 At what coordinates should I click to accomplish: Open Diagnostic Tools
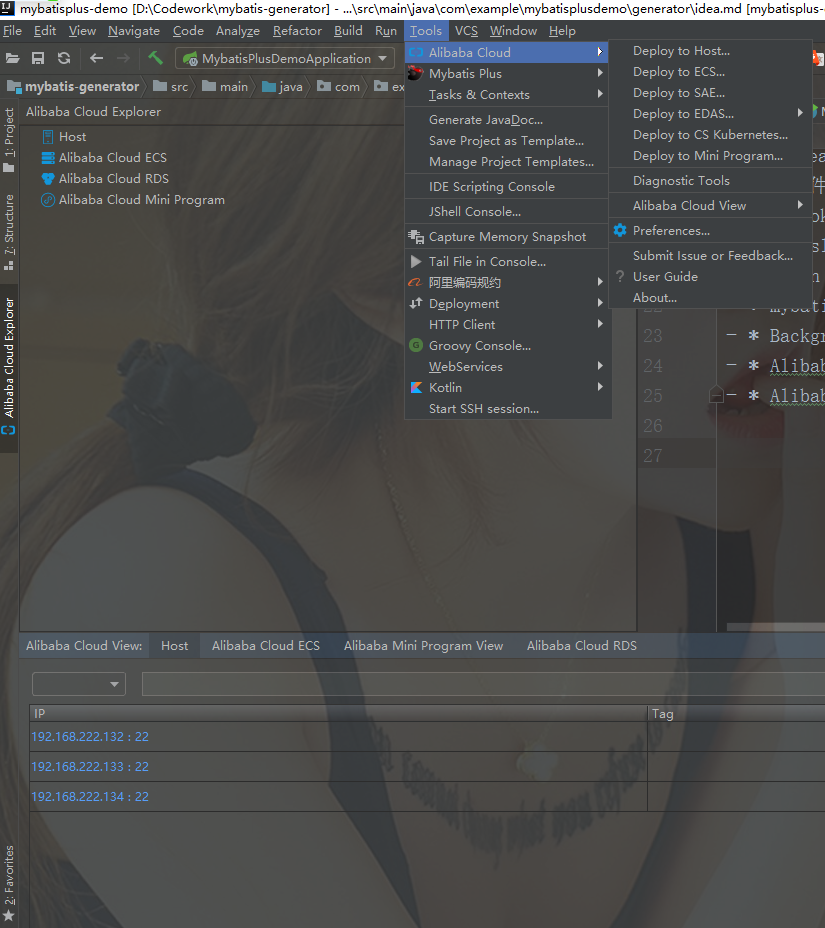(710, 181)
